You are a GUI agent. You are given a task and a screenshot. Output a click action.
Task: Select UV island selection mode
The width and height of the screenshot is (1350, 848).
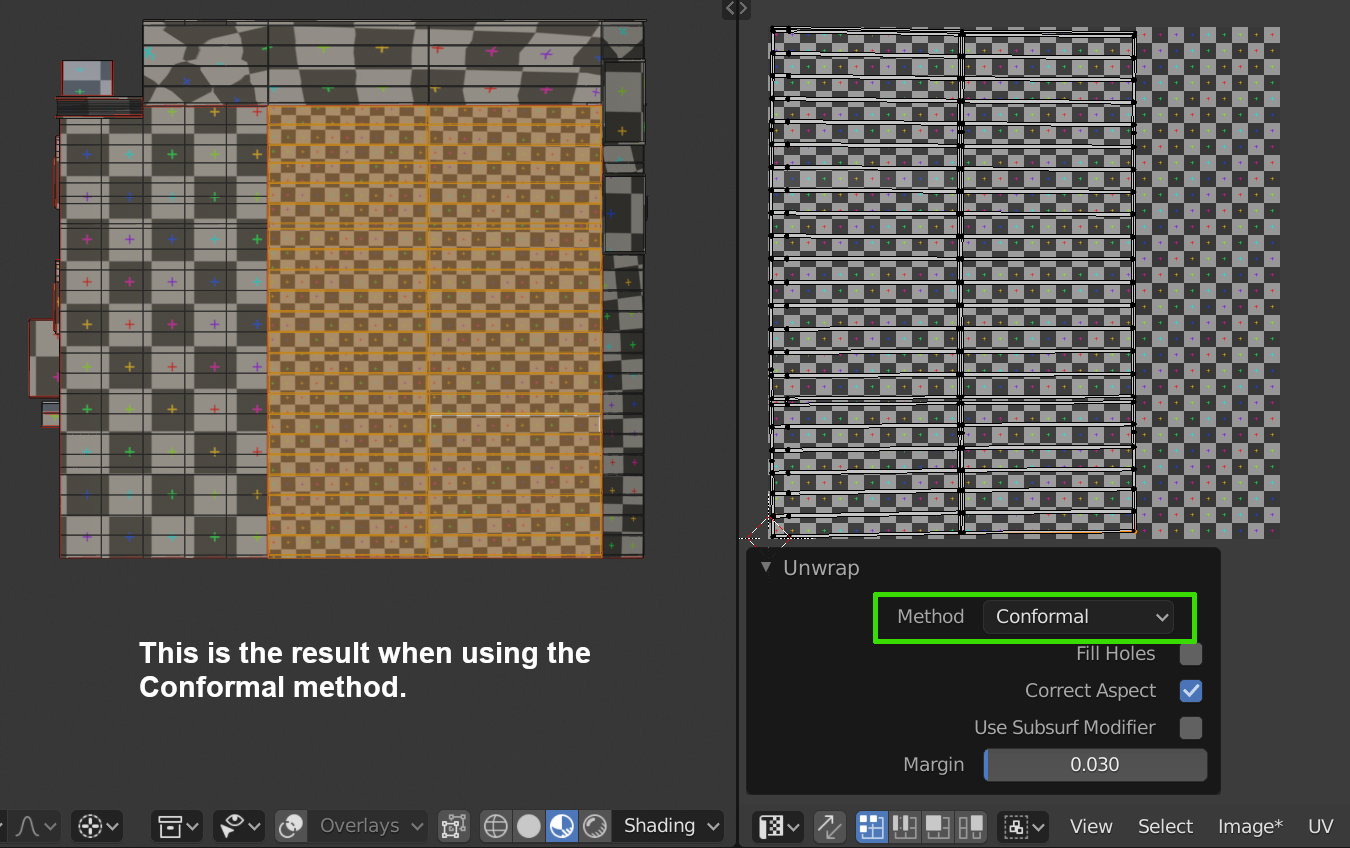(971, 827)
